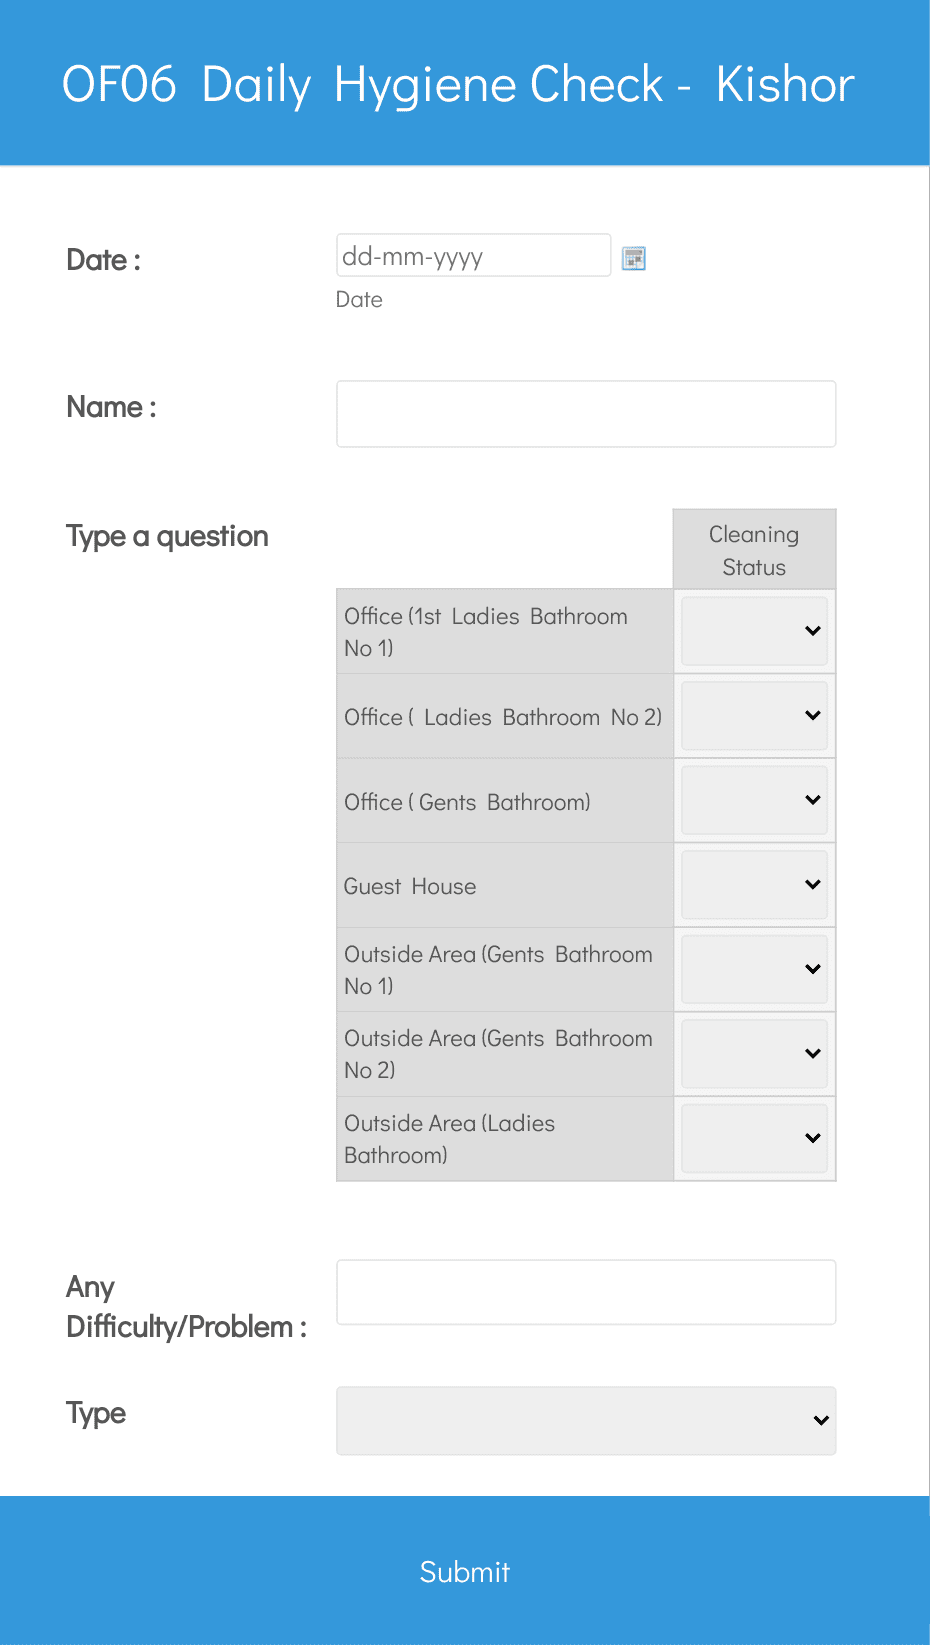Click the Guest House row label

(410, 886)
